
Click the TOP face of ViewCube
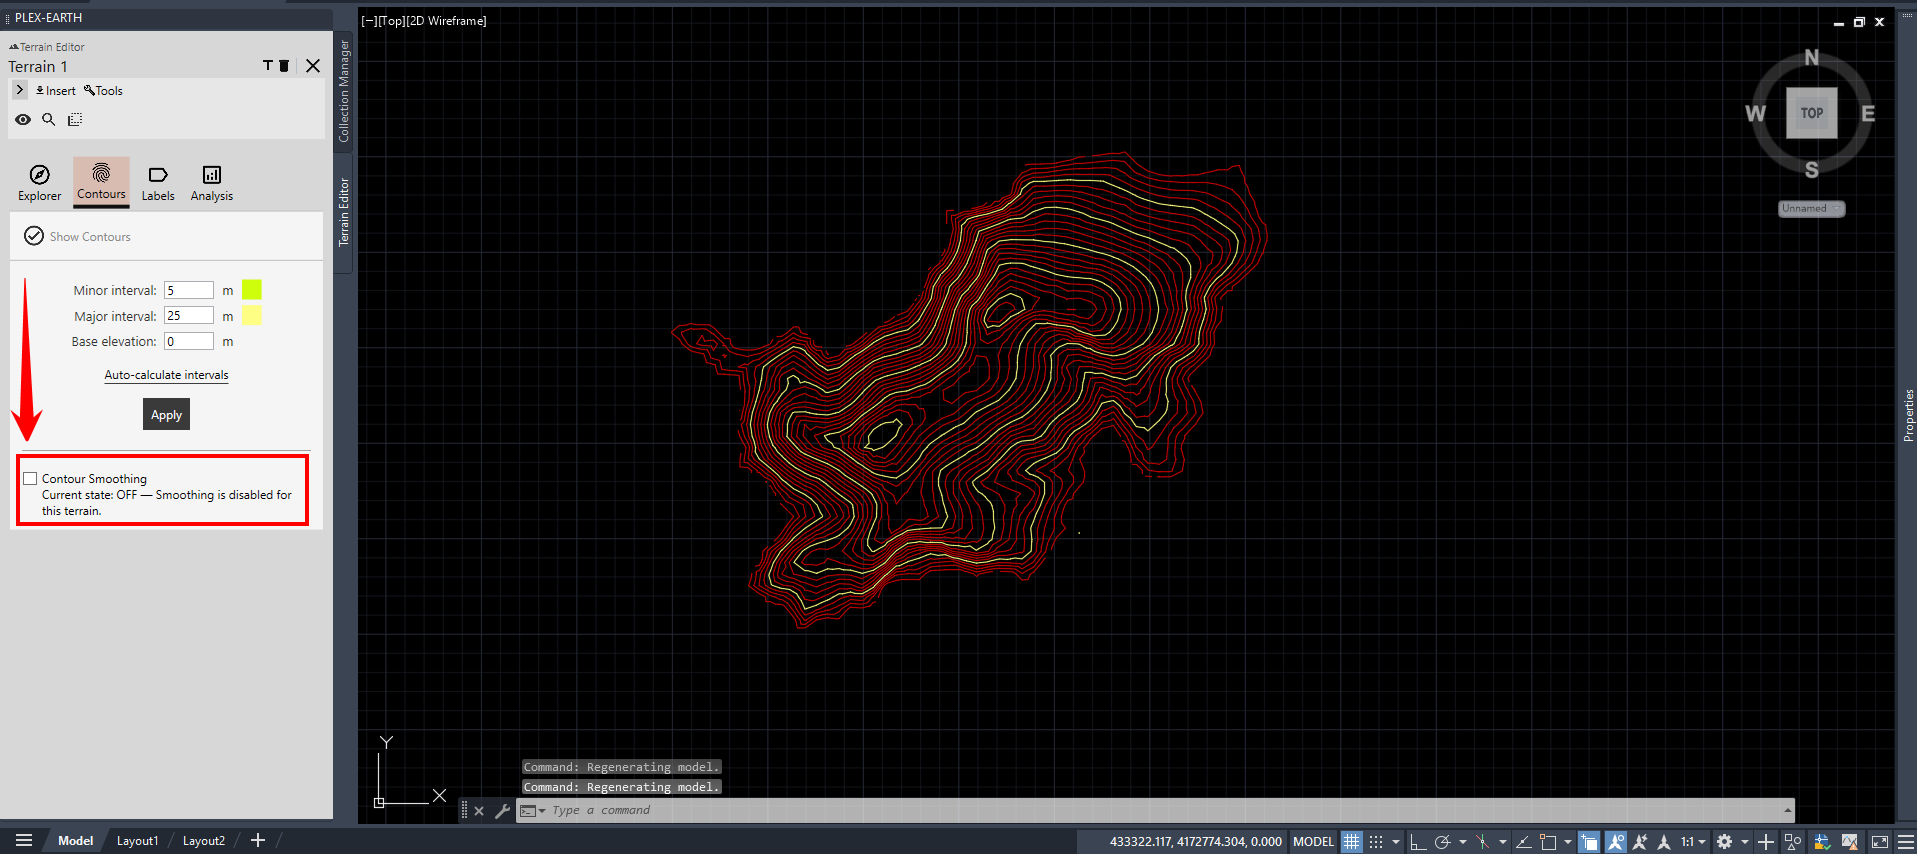(x=1812, y=113)
